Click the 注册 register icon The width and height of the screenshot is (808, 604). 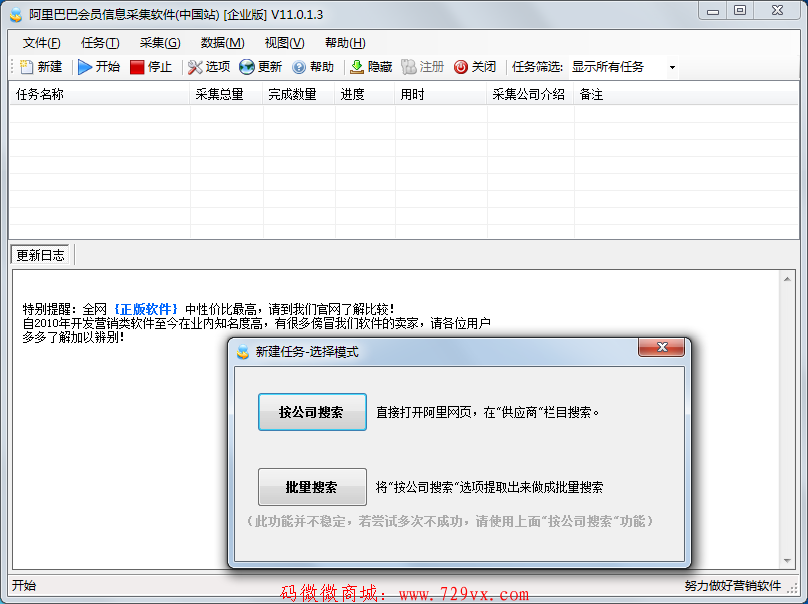click(409, 67)
